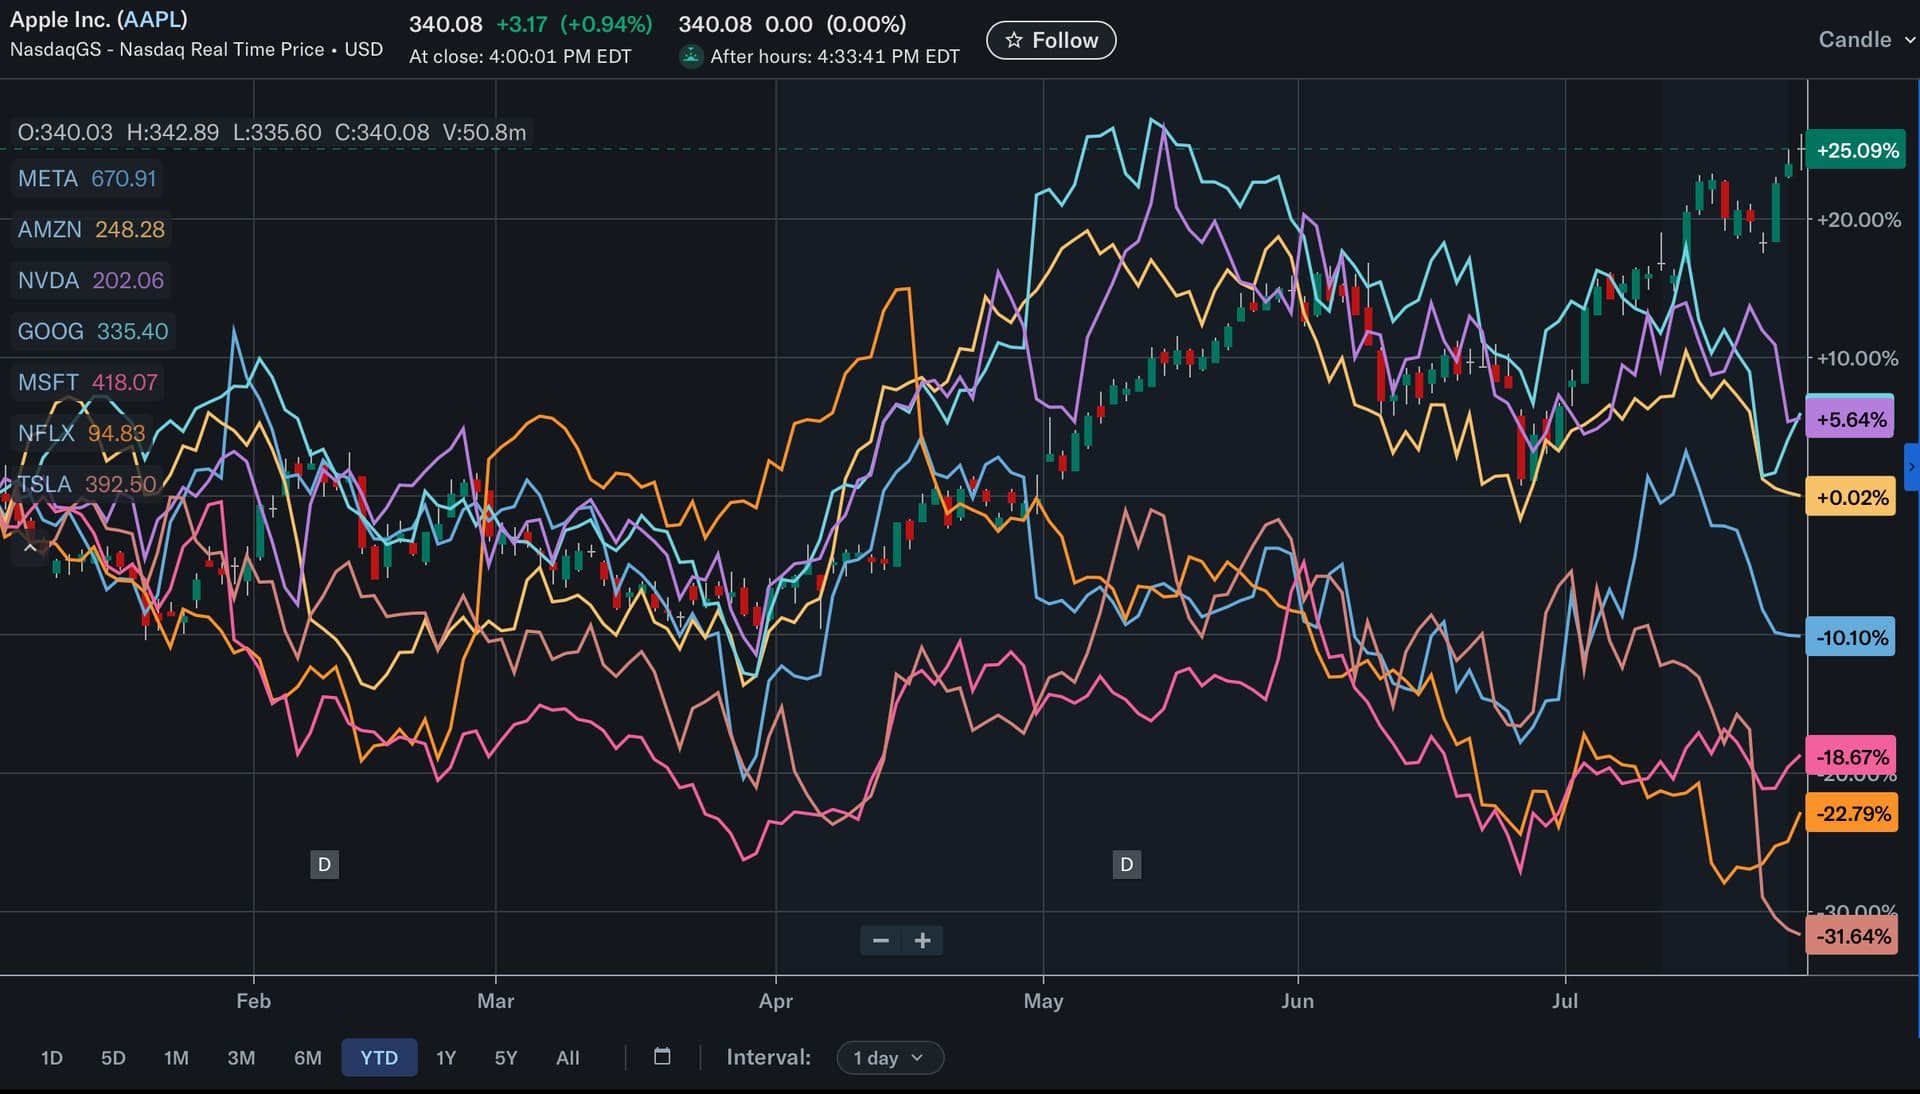The width and height of the screenshot is (1920, 1094).
Task: Open the Interval 1 day dropdown
Action: [889, 1058]
